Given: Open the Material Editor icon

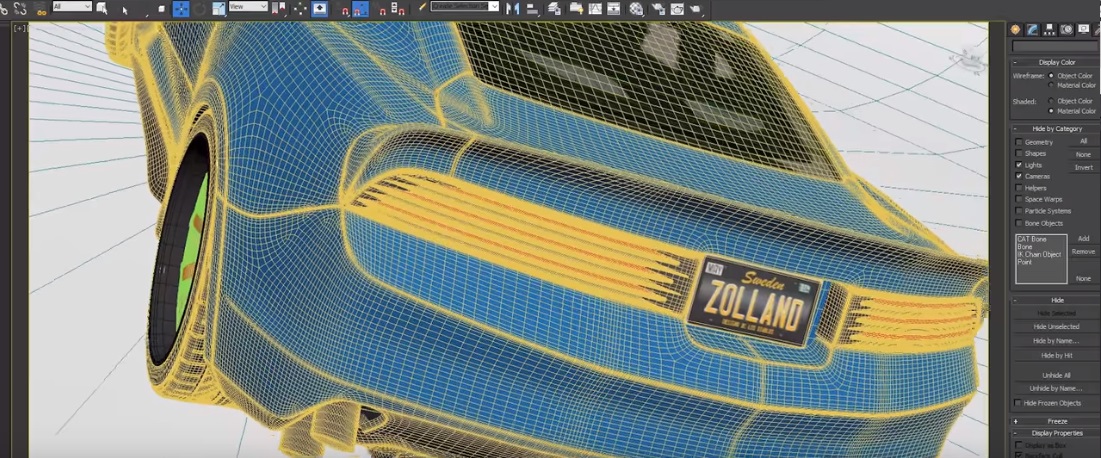Looking at the screenshot, I should 637,8.
